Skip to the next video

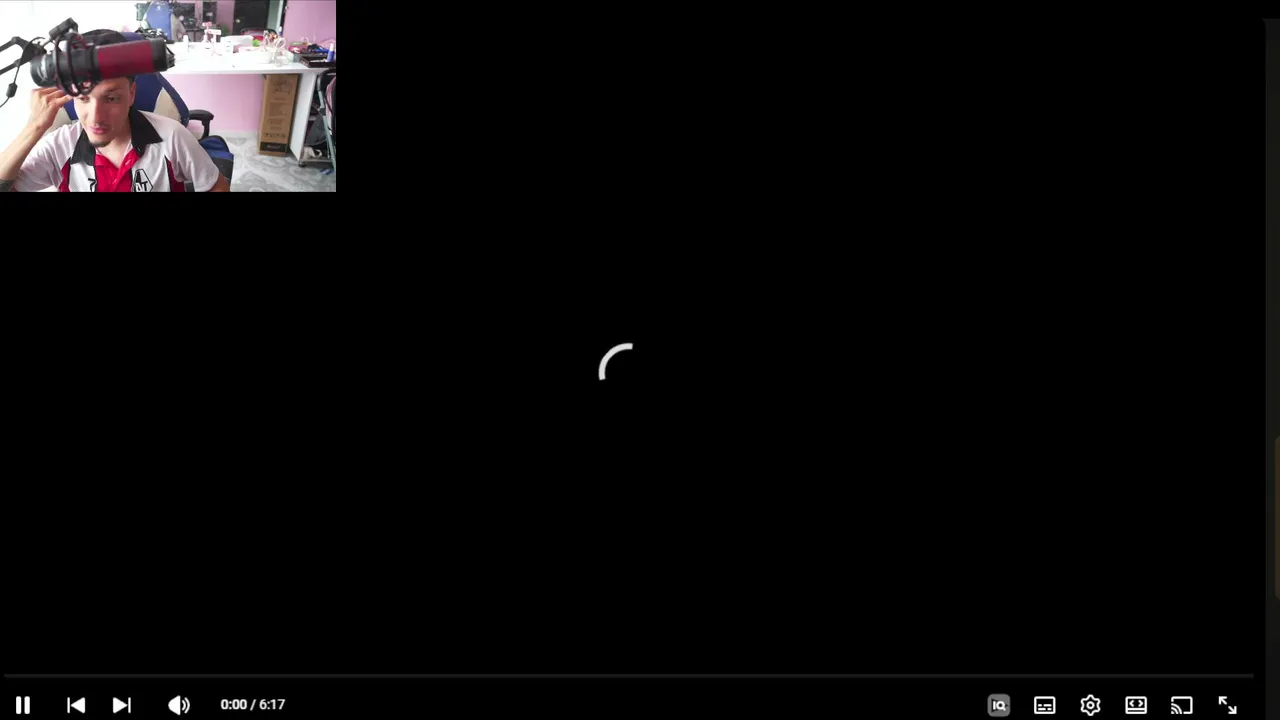[121, 705]
